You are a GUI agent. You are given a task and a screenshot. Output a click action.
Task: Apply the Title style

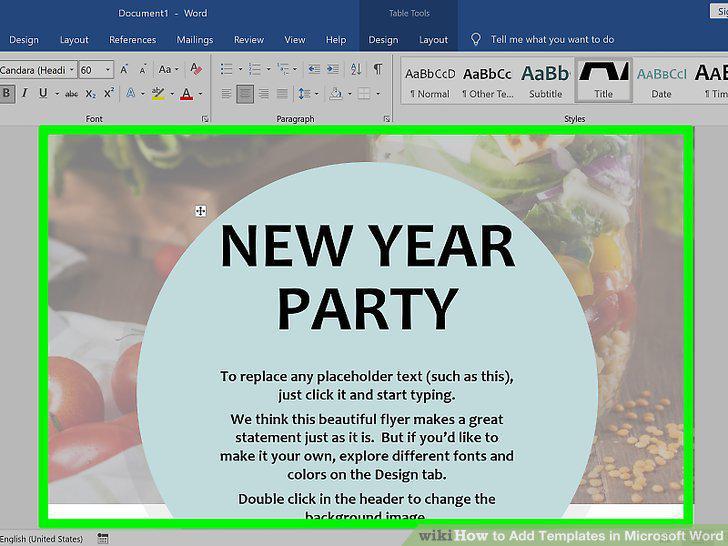tap(604, 81)
